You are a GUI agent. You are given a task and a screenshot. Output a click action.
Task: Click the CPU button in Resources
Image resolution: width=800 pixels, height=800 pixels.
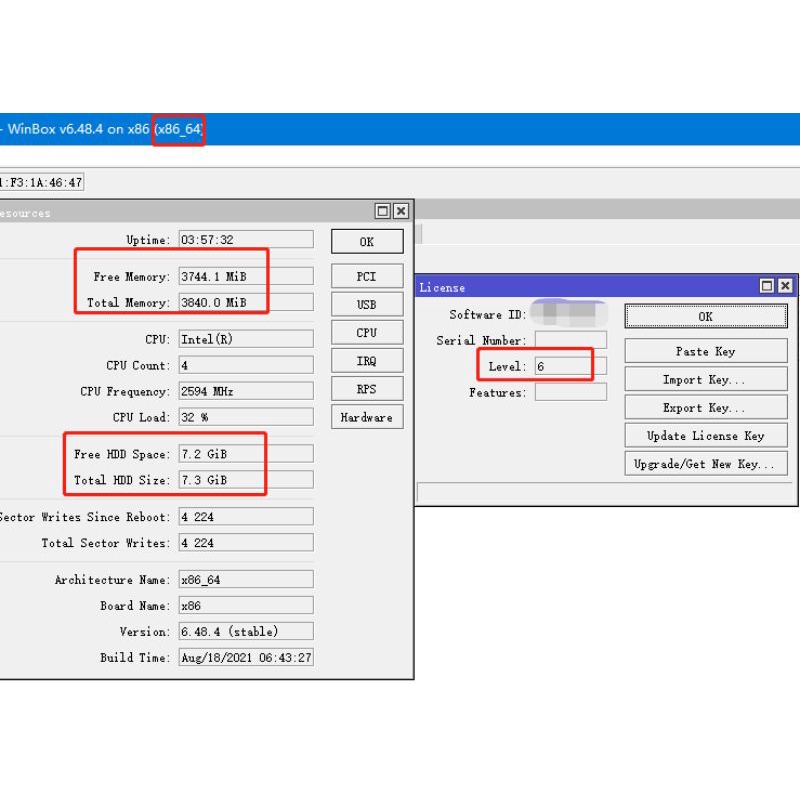tap(367, 332)
